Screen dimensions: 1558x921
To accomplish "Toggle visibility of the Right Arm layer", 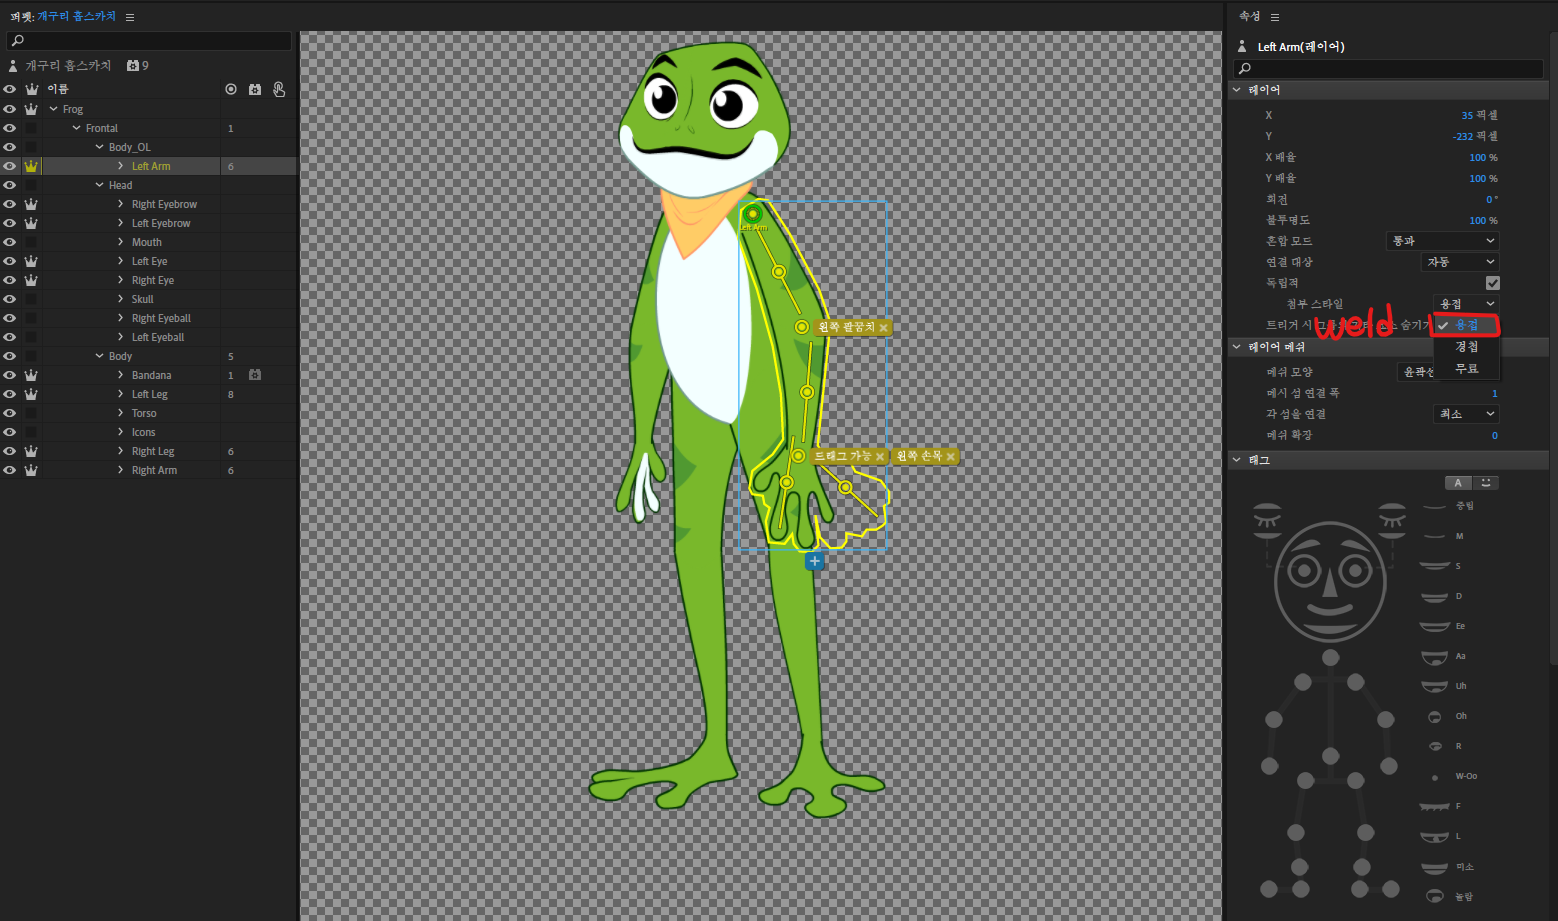I will click(9, 470).
